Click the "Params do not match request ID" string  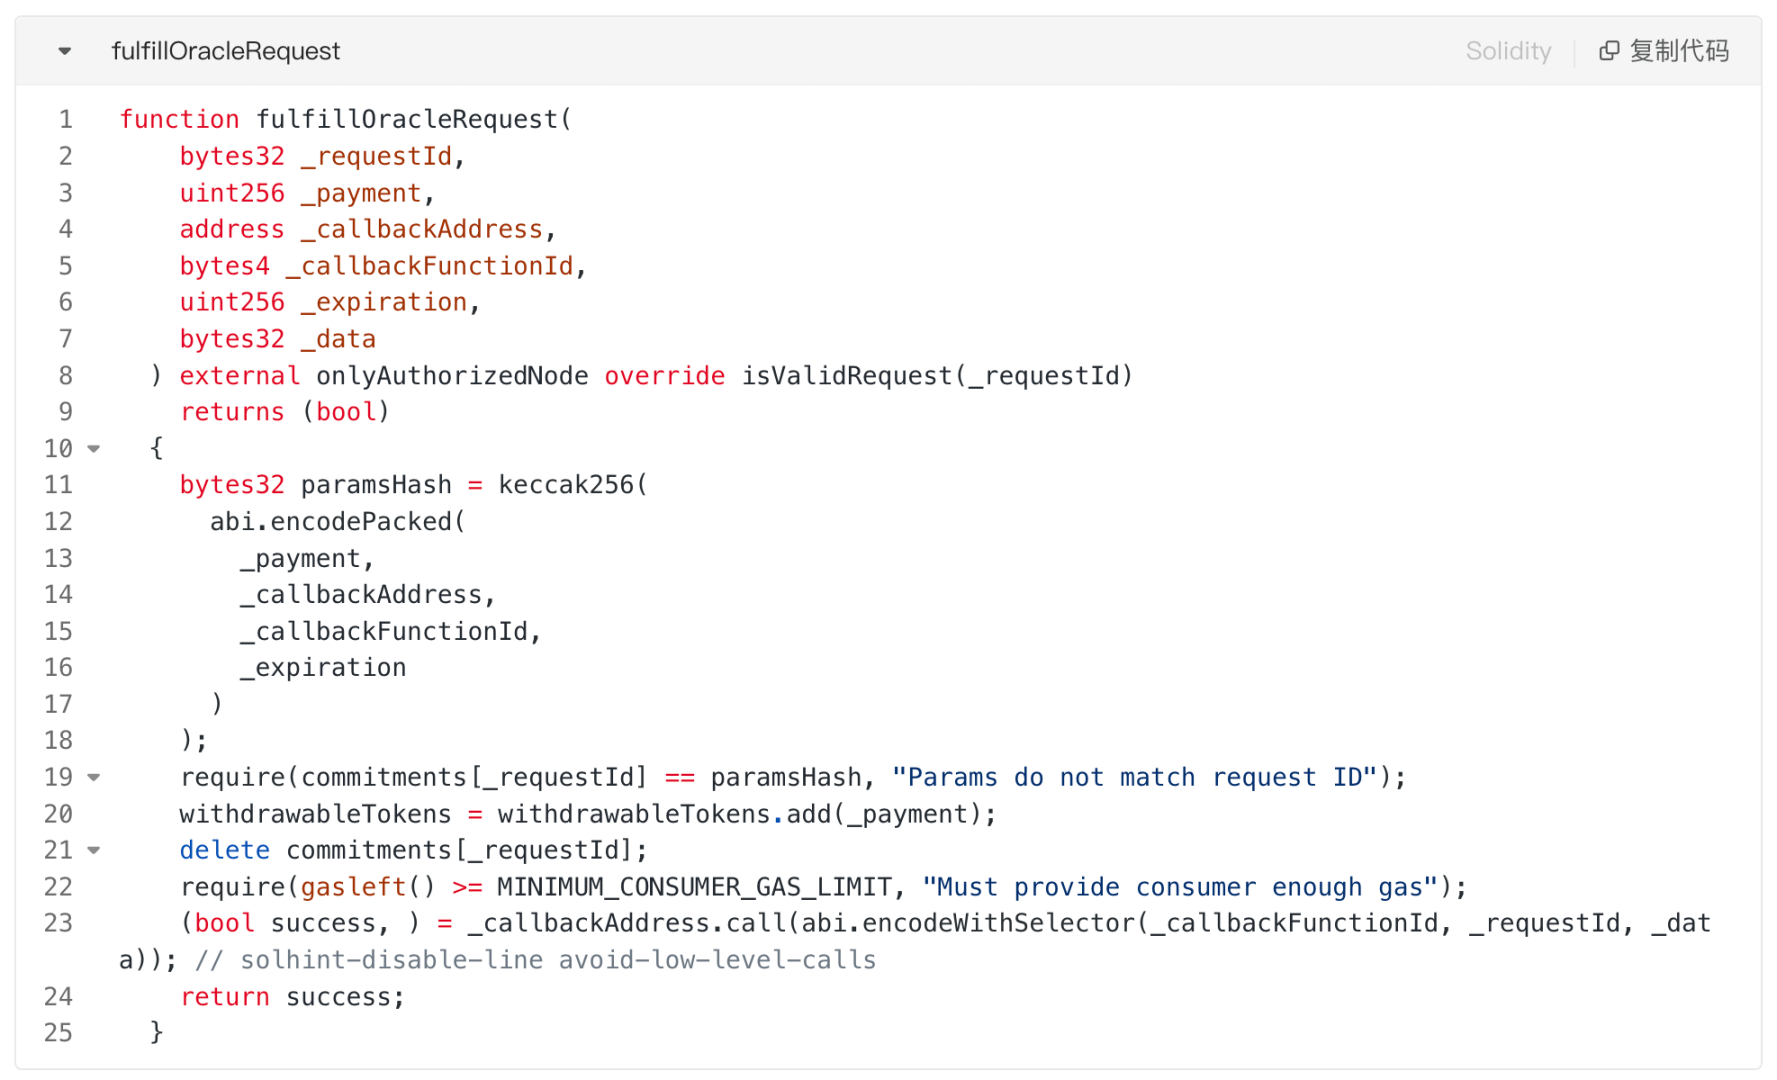pyautogui.click(x=1134, y=778)
